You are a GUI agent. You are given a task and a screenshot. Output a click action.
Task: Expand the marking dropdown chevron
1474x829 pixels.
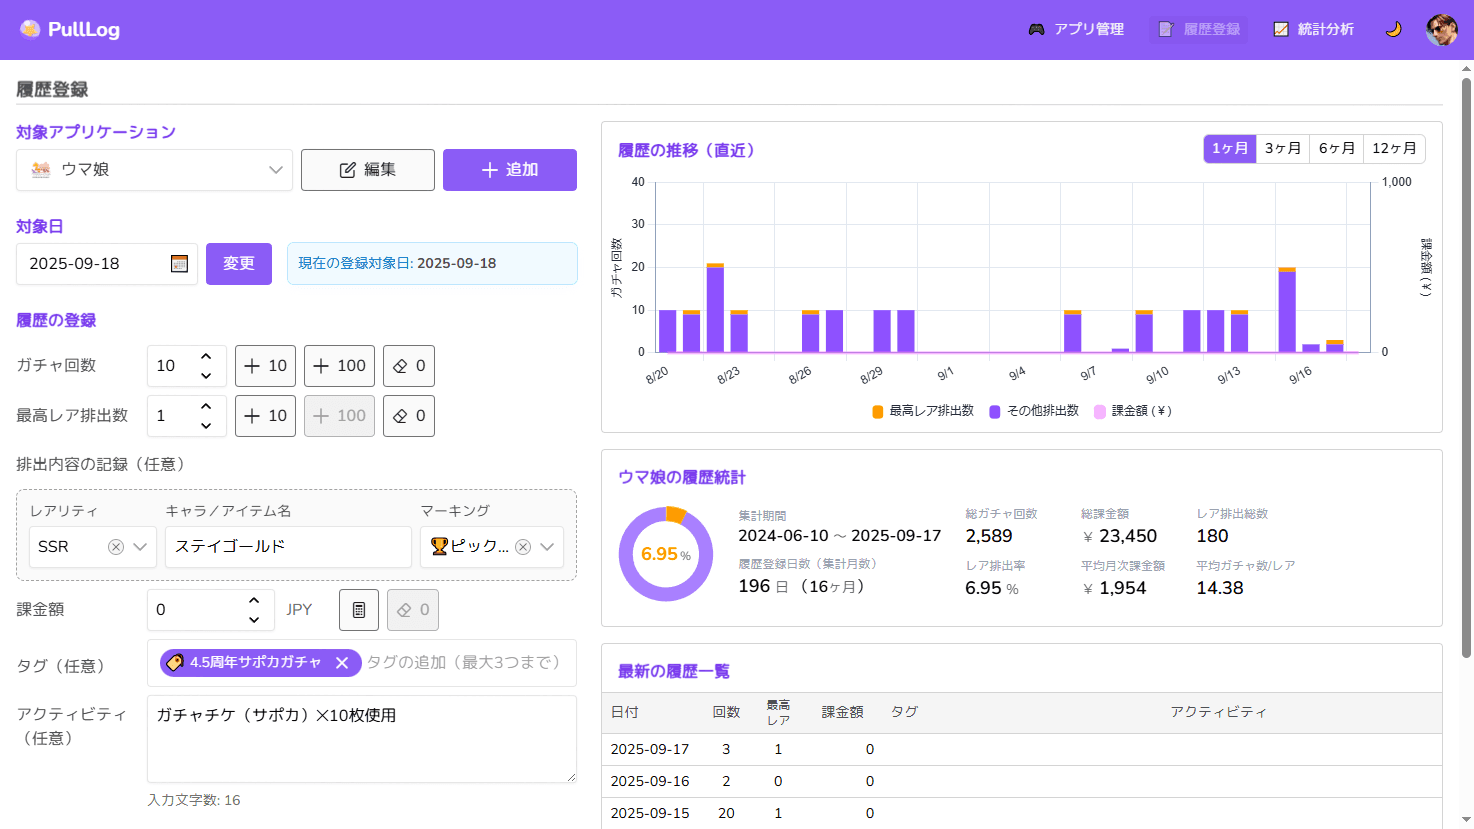pyautogui.click(x=547, y=547)
